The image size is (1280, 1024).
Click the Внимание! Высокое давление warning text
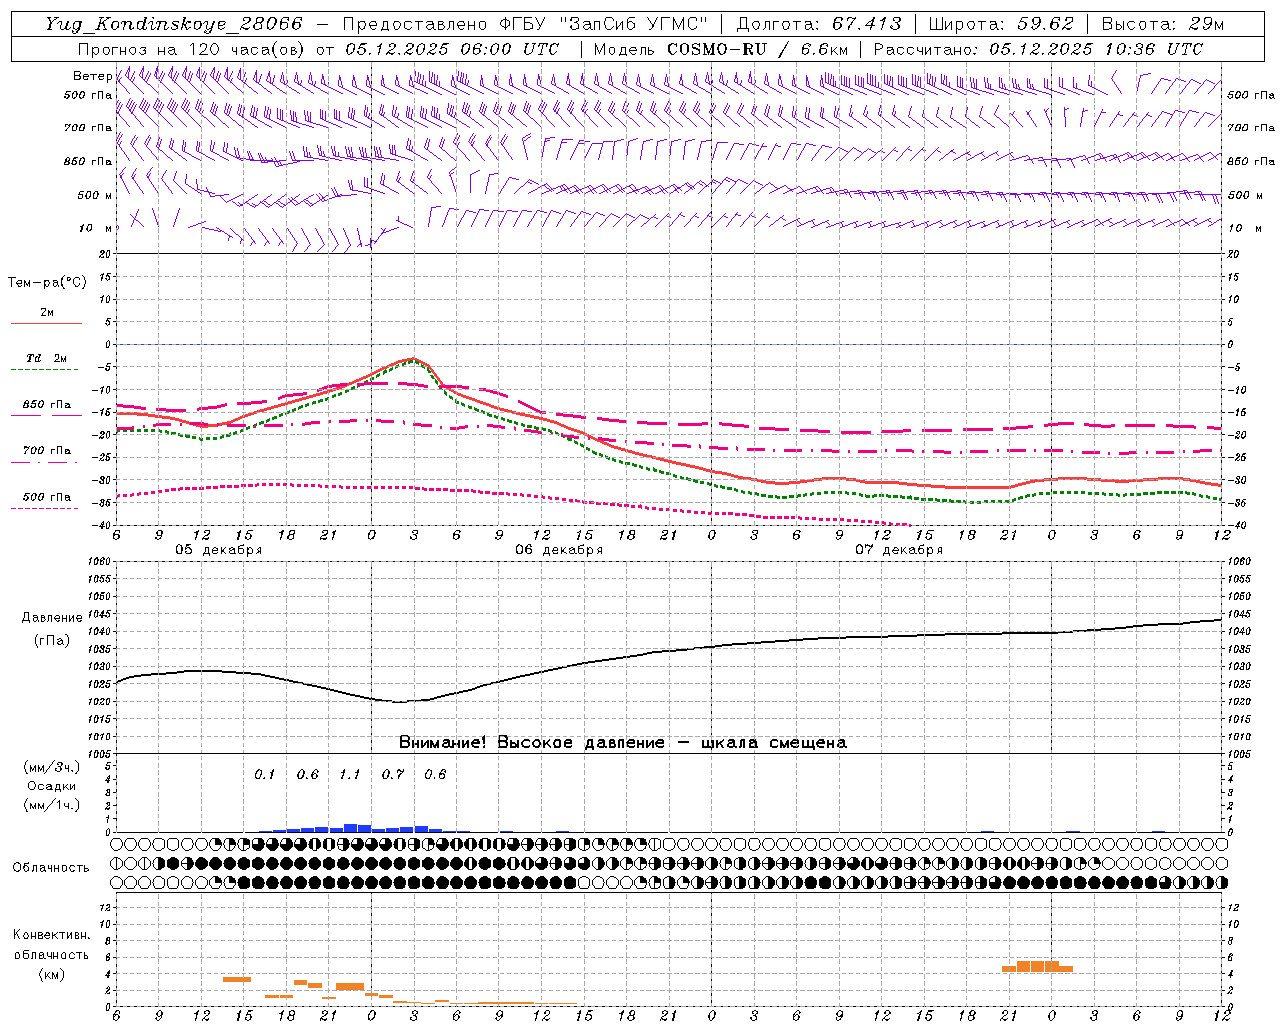622,743
